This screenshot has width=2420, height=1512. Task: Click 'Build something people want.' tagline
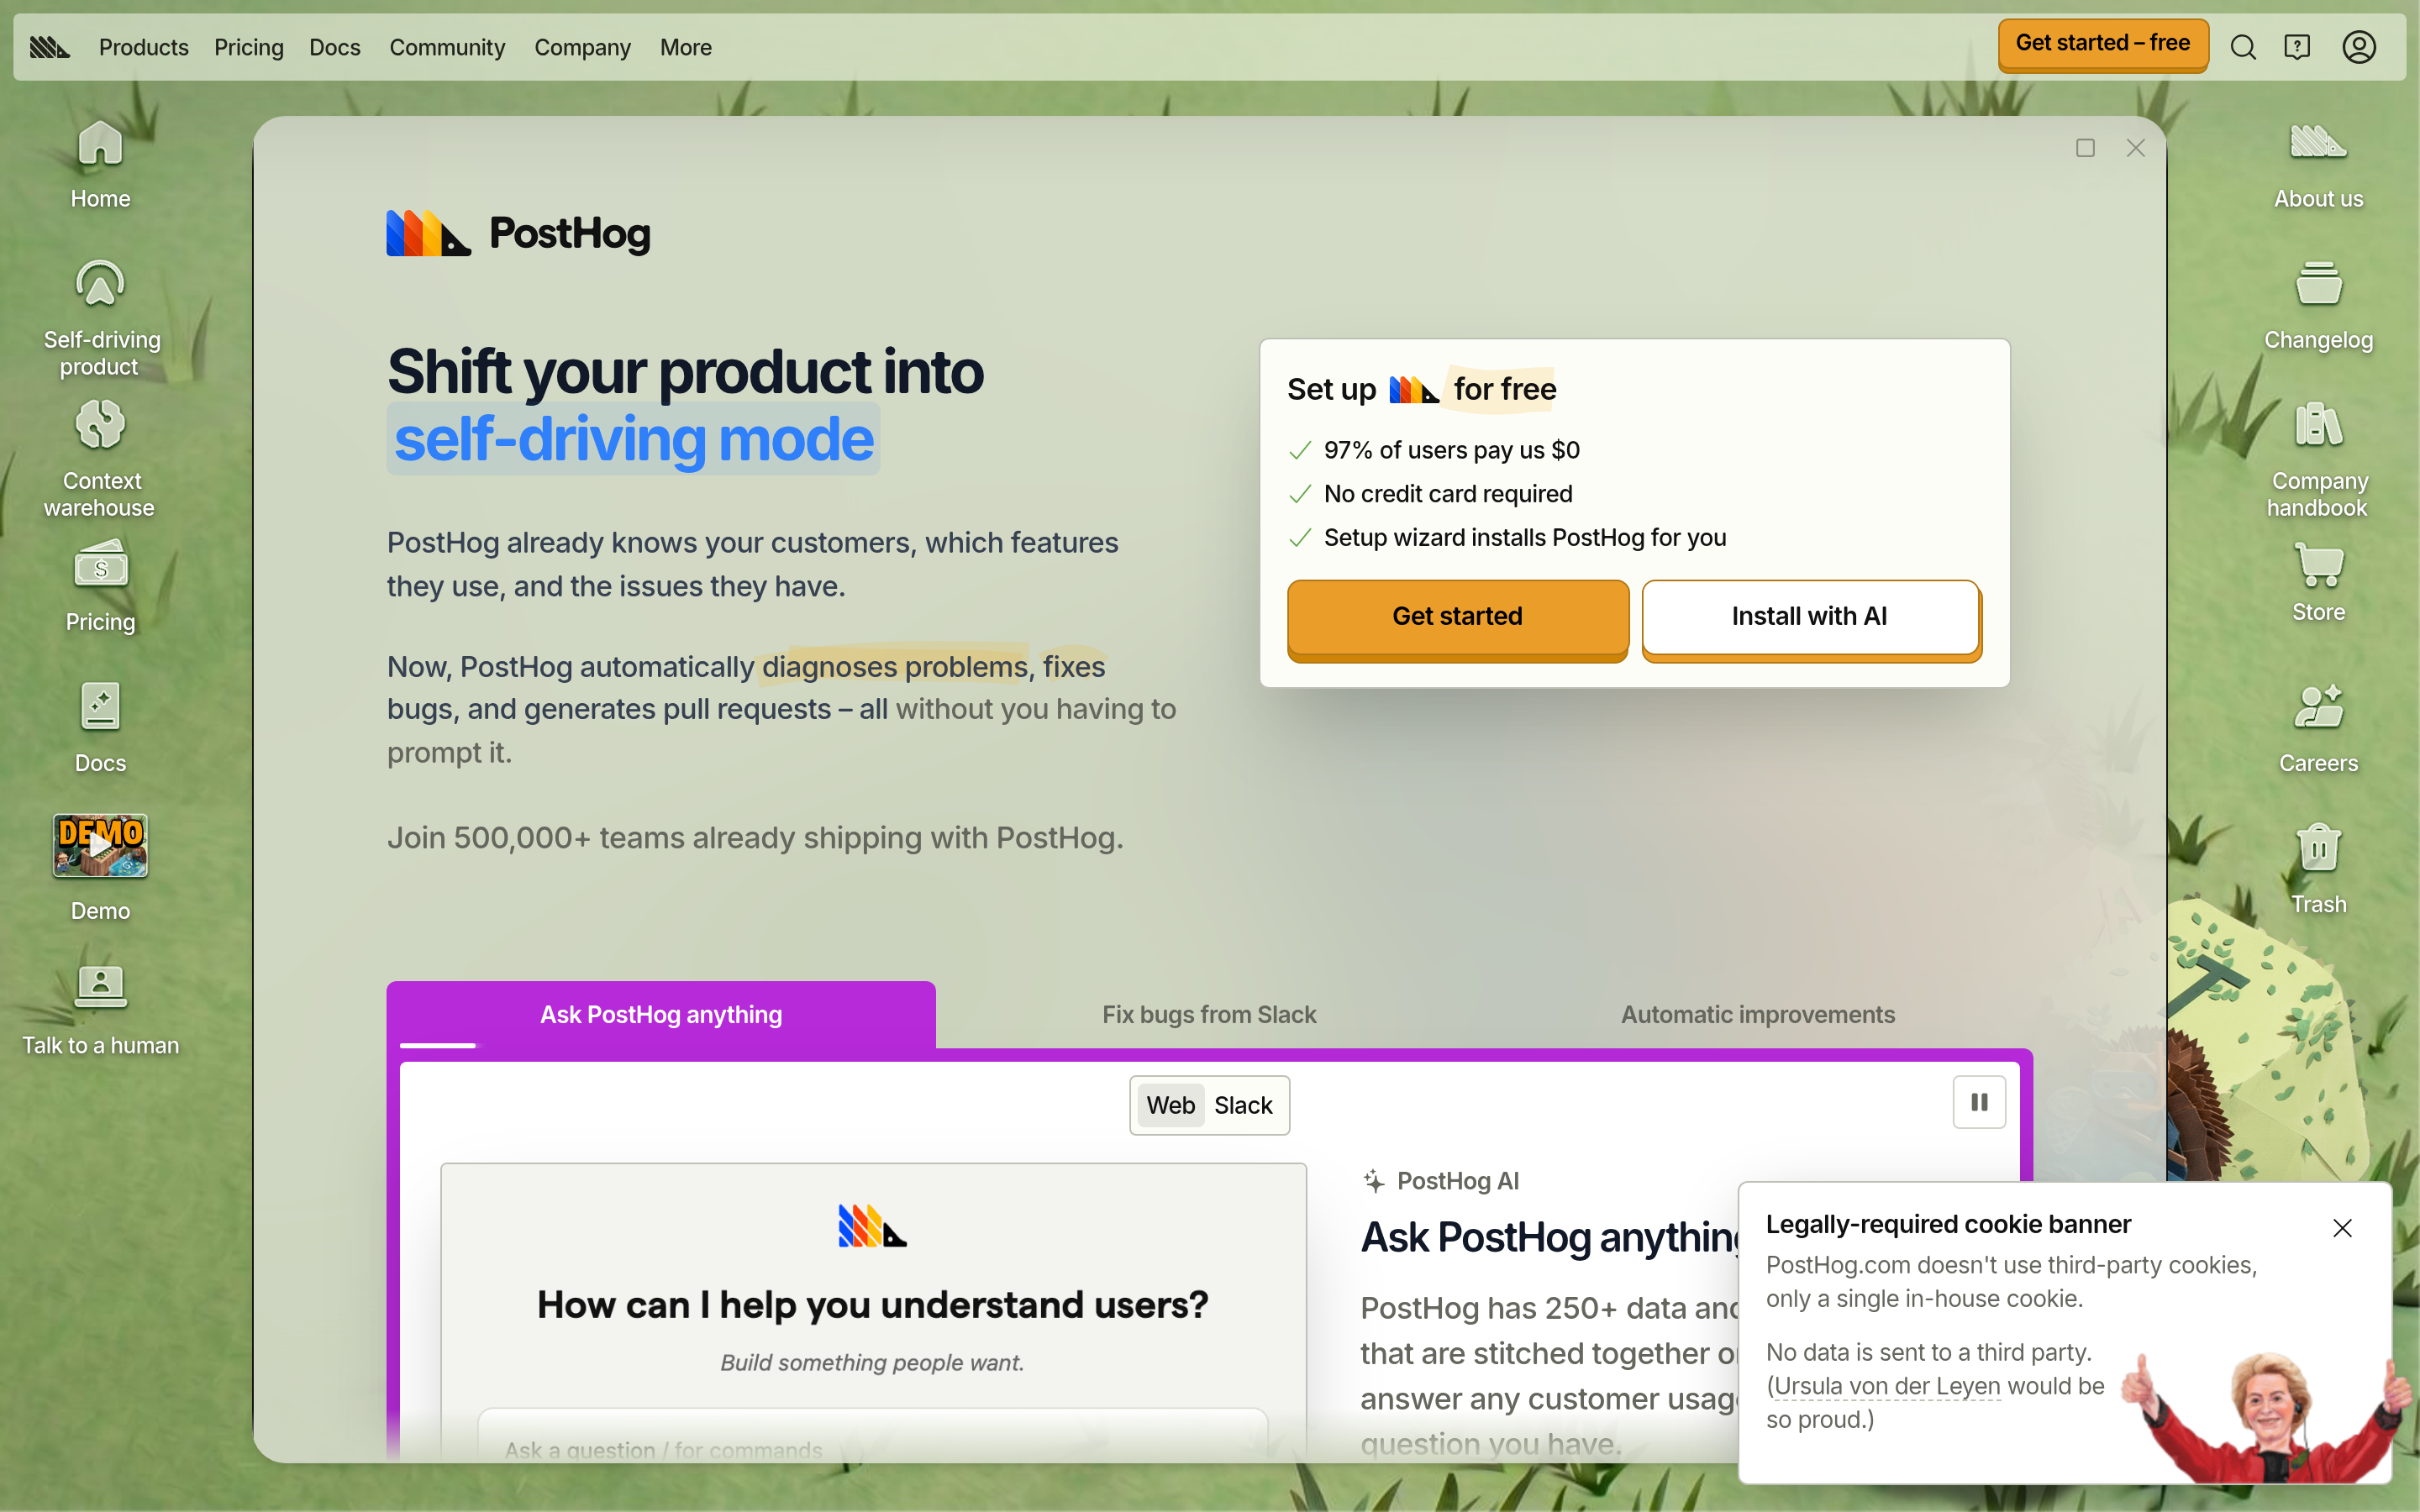pos(873,1362)
